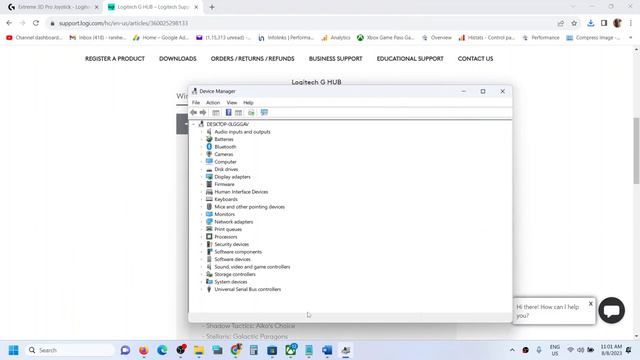Switch to the Extreme 3D Pro Joystick browser tab
640x360 pixels.
point(53,7)
